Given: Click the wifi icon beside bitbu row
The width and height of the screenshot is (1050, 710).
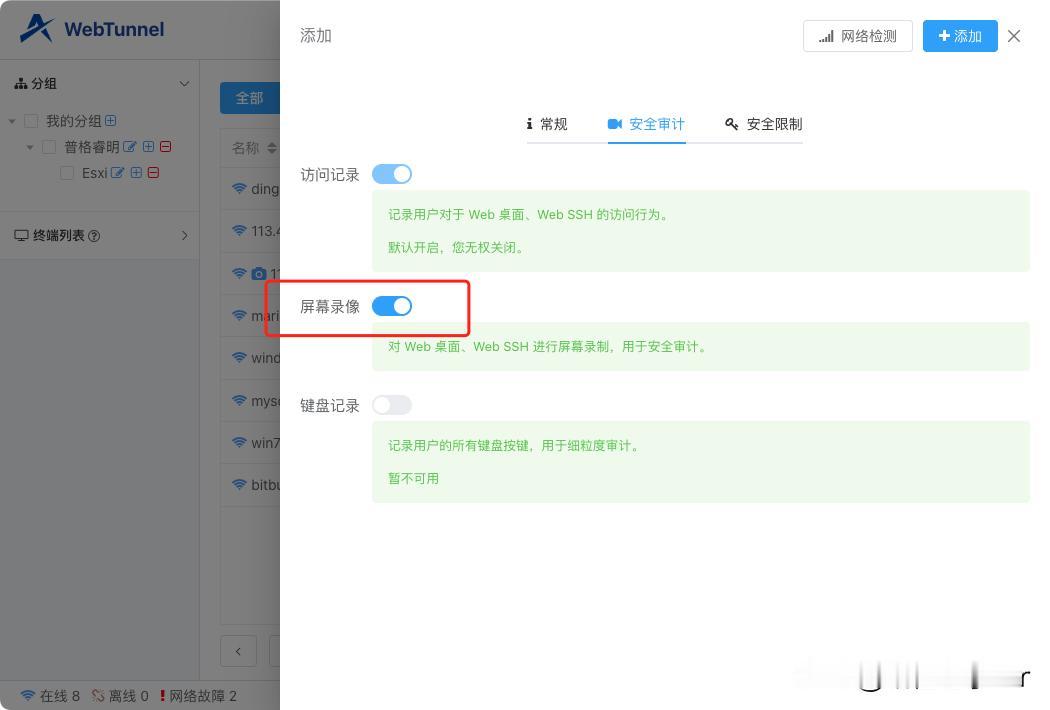Looking at the screenshot, I should point(239,484).
